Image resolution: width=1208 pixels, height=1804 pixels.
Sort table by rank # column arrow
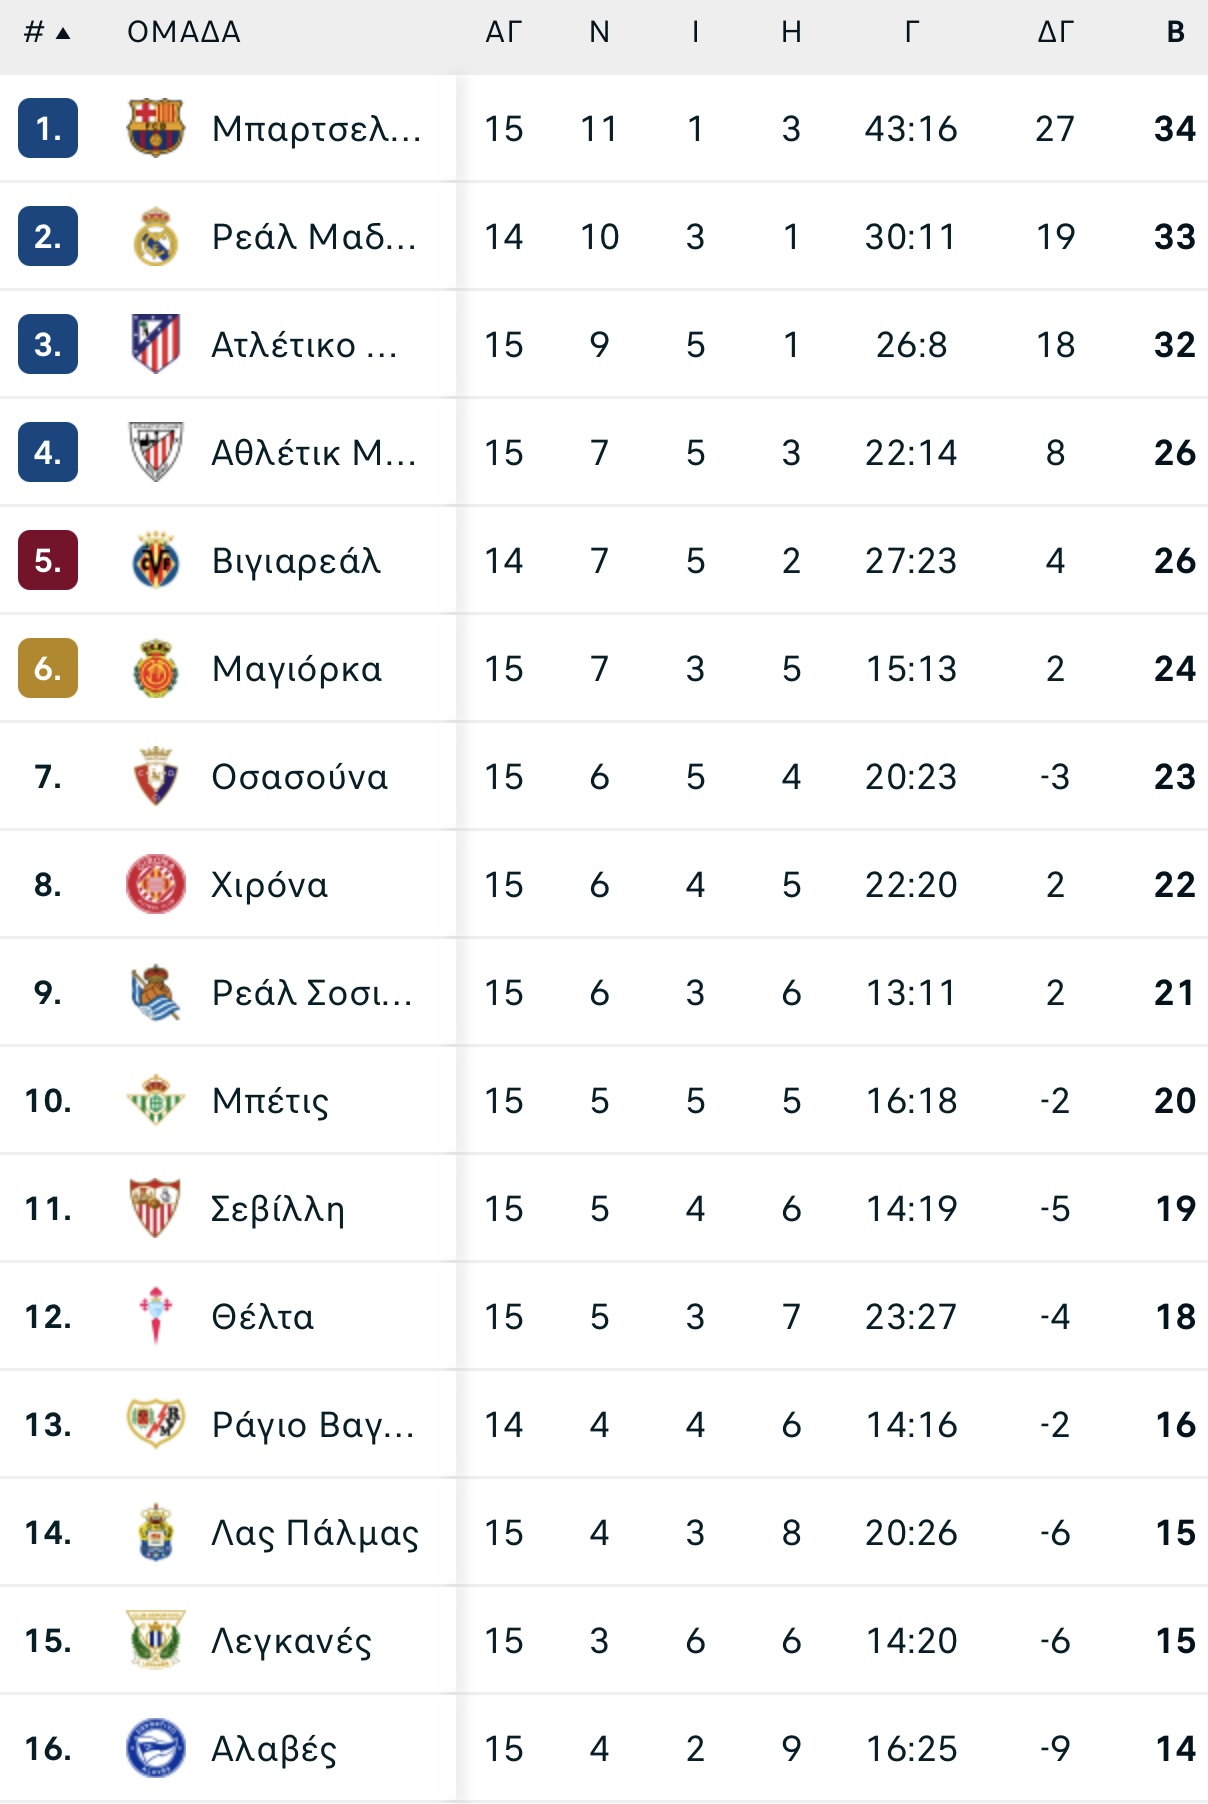47,32
